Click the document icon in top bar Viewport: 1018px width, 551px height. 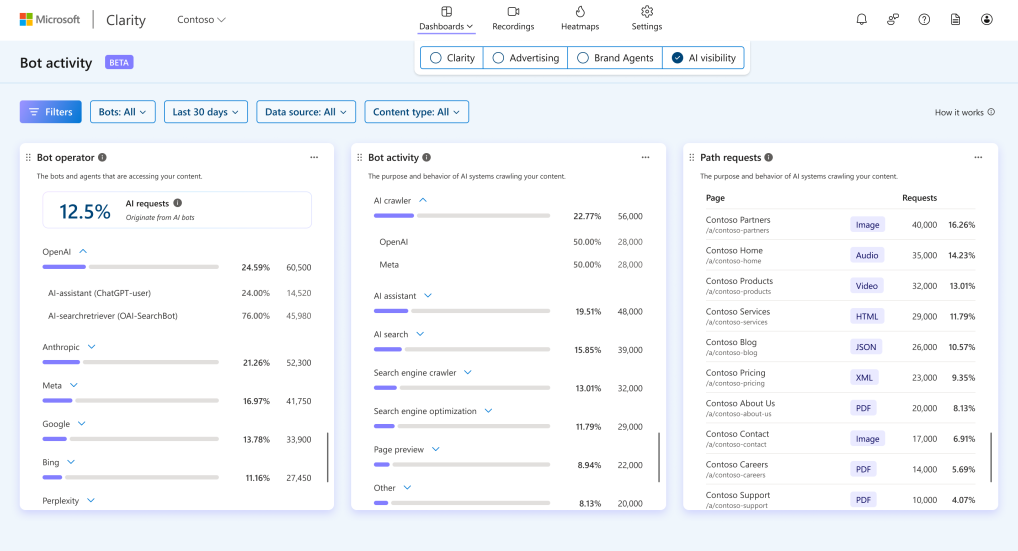(x=956, y=19)
